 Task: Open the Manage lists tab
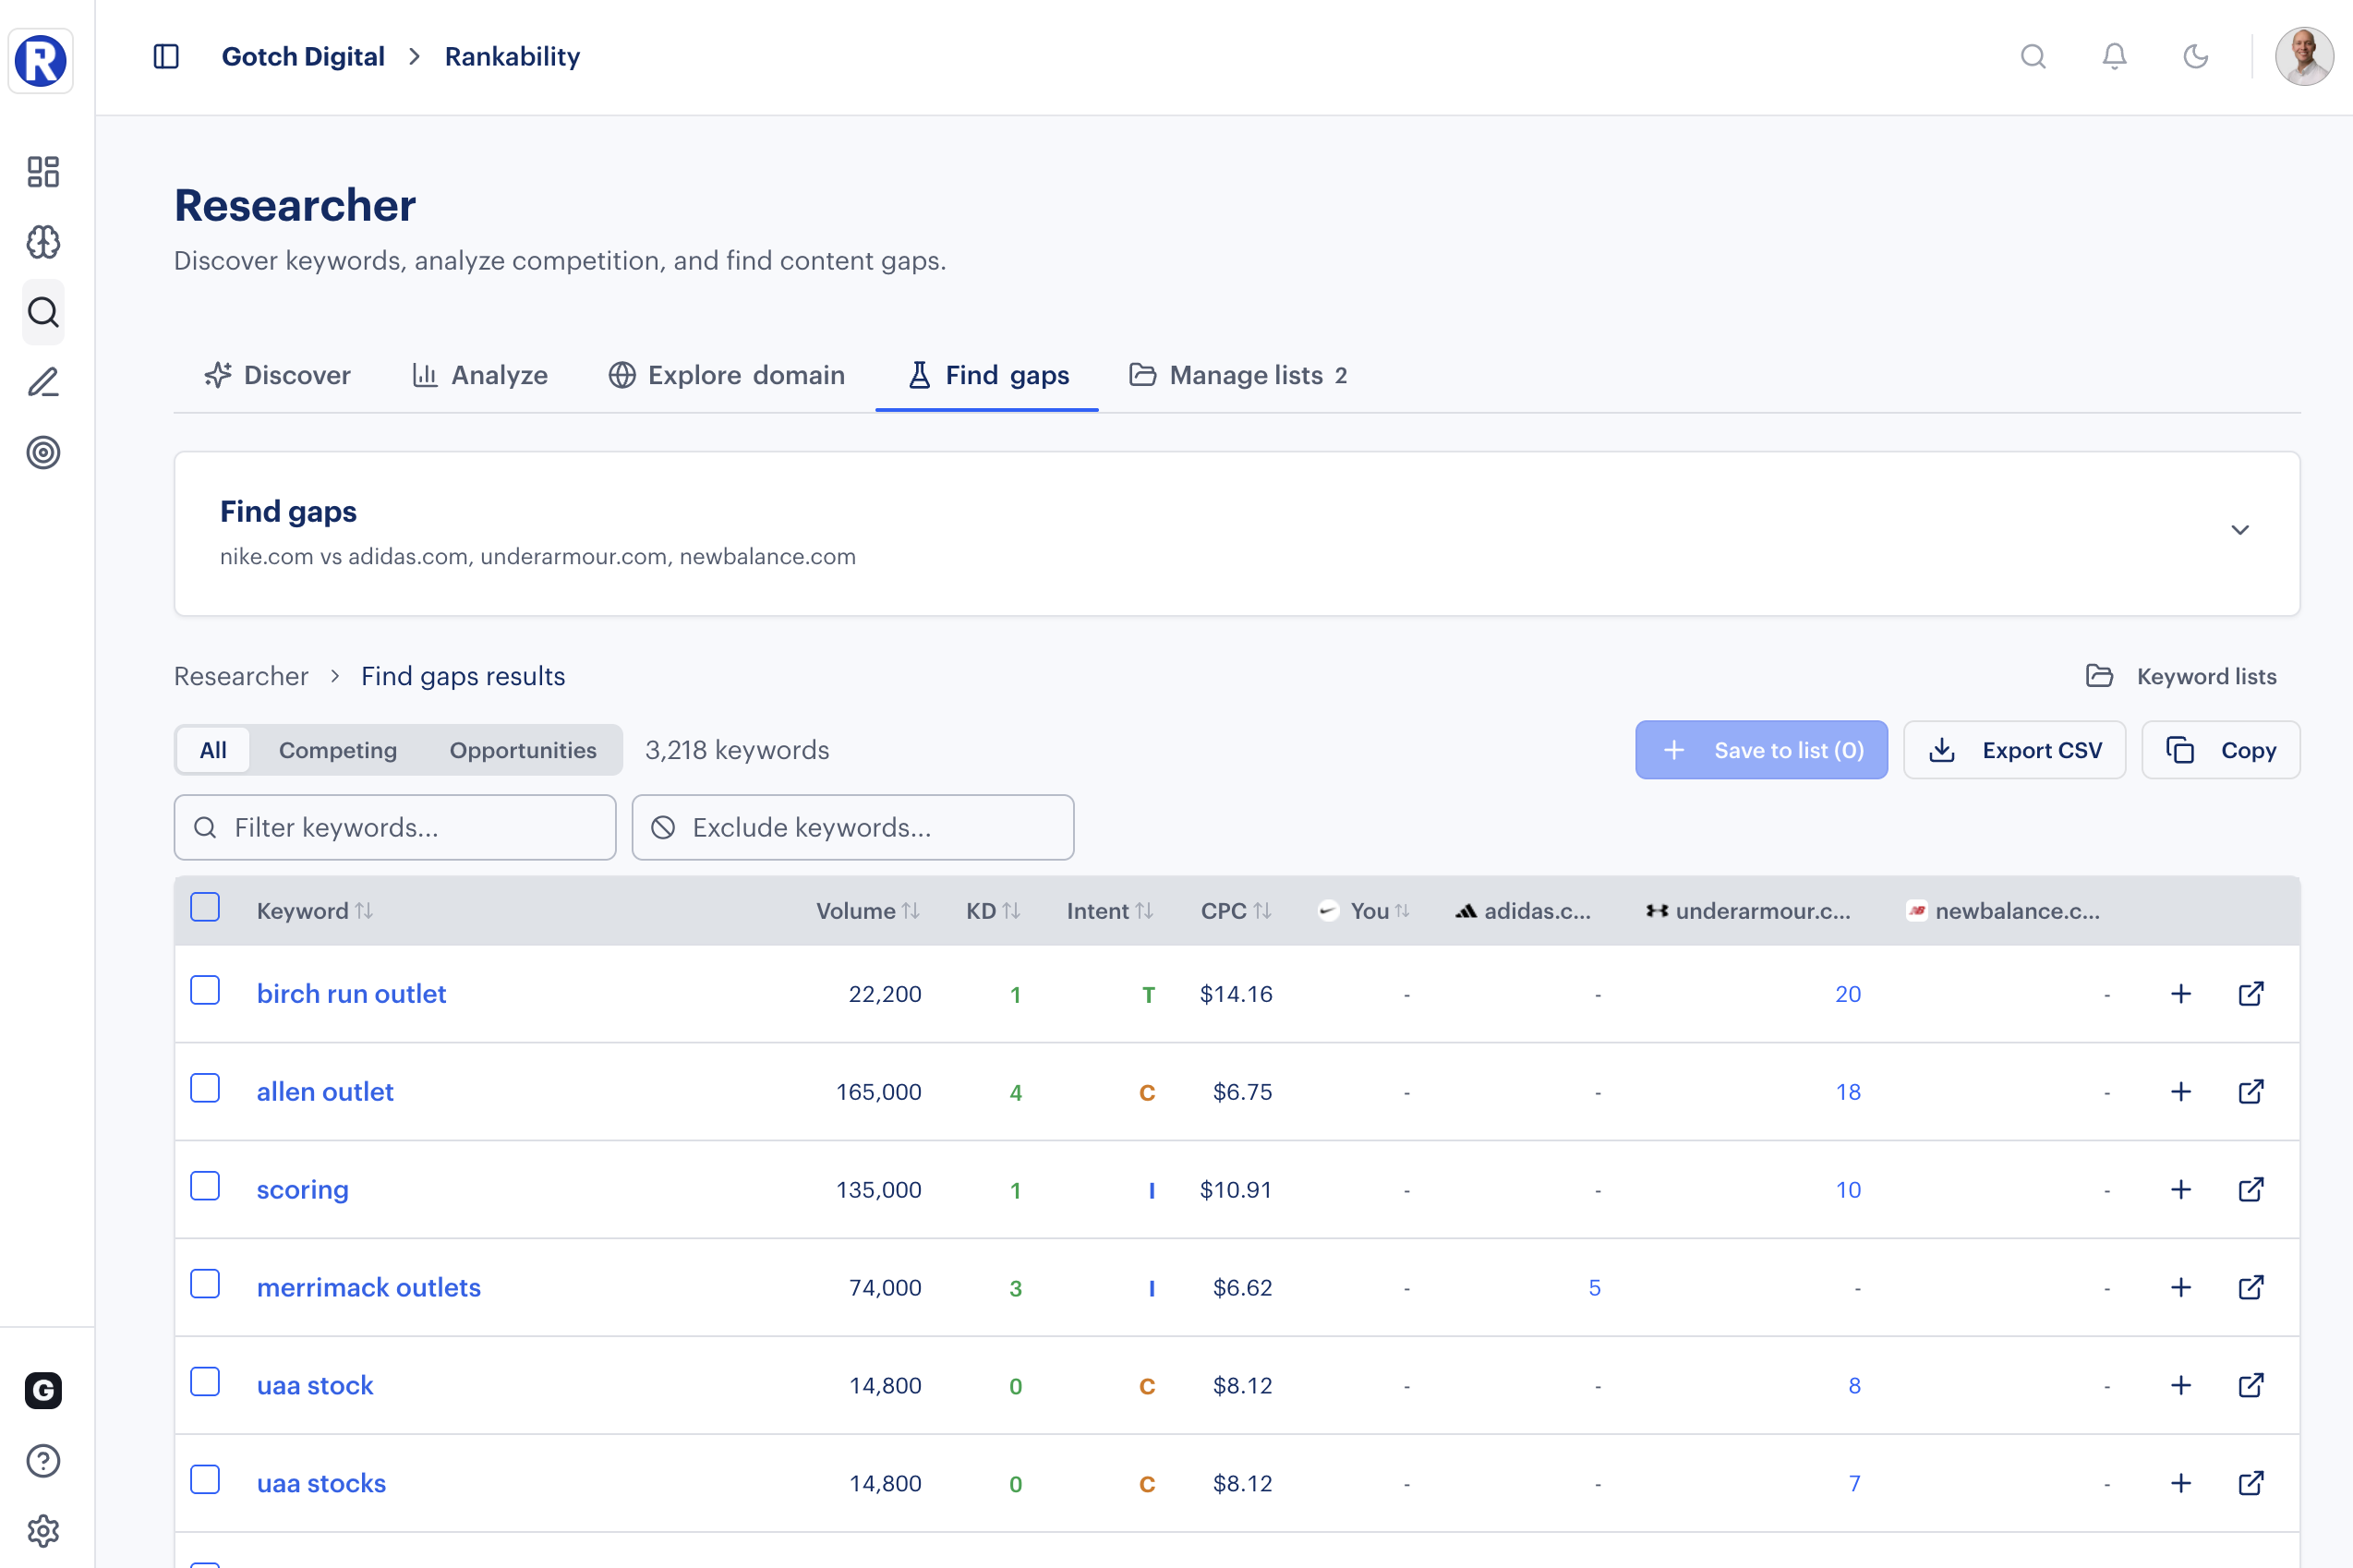[x=1239, y=375]
